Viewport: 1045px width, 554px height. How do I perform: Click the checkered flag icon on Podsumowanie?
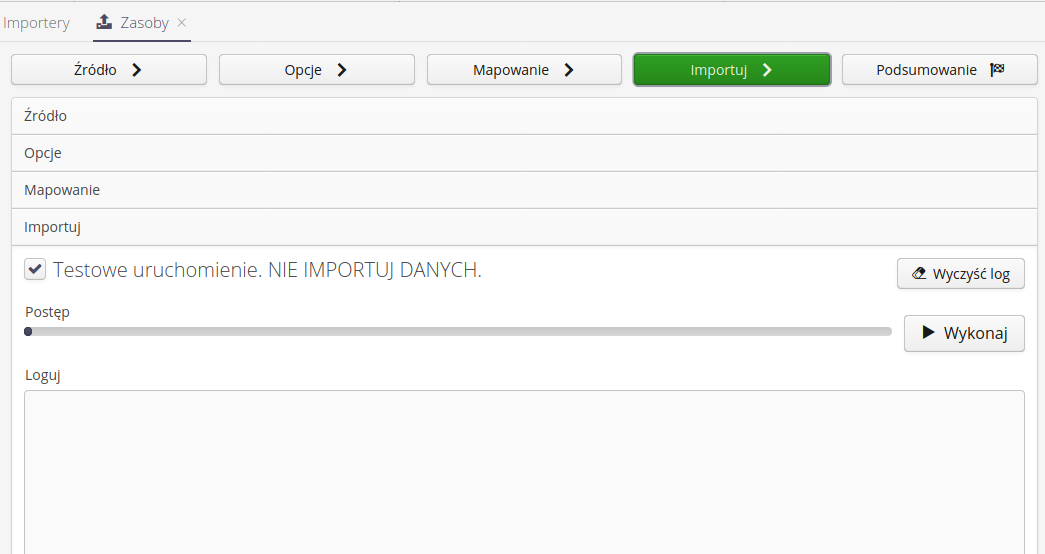point(997,69)
